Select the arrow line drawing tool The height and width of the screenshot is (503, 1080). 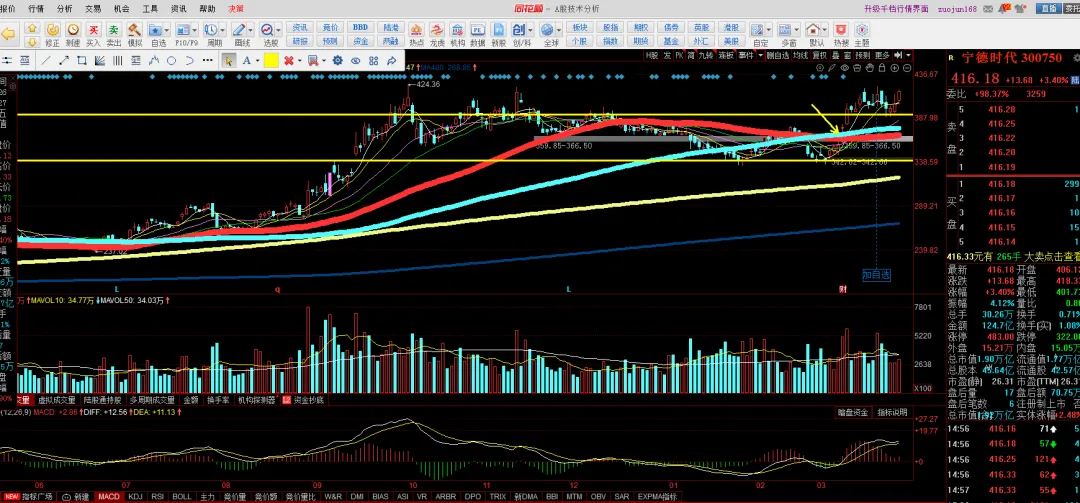pyautogui.click(x=63, y=61)
